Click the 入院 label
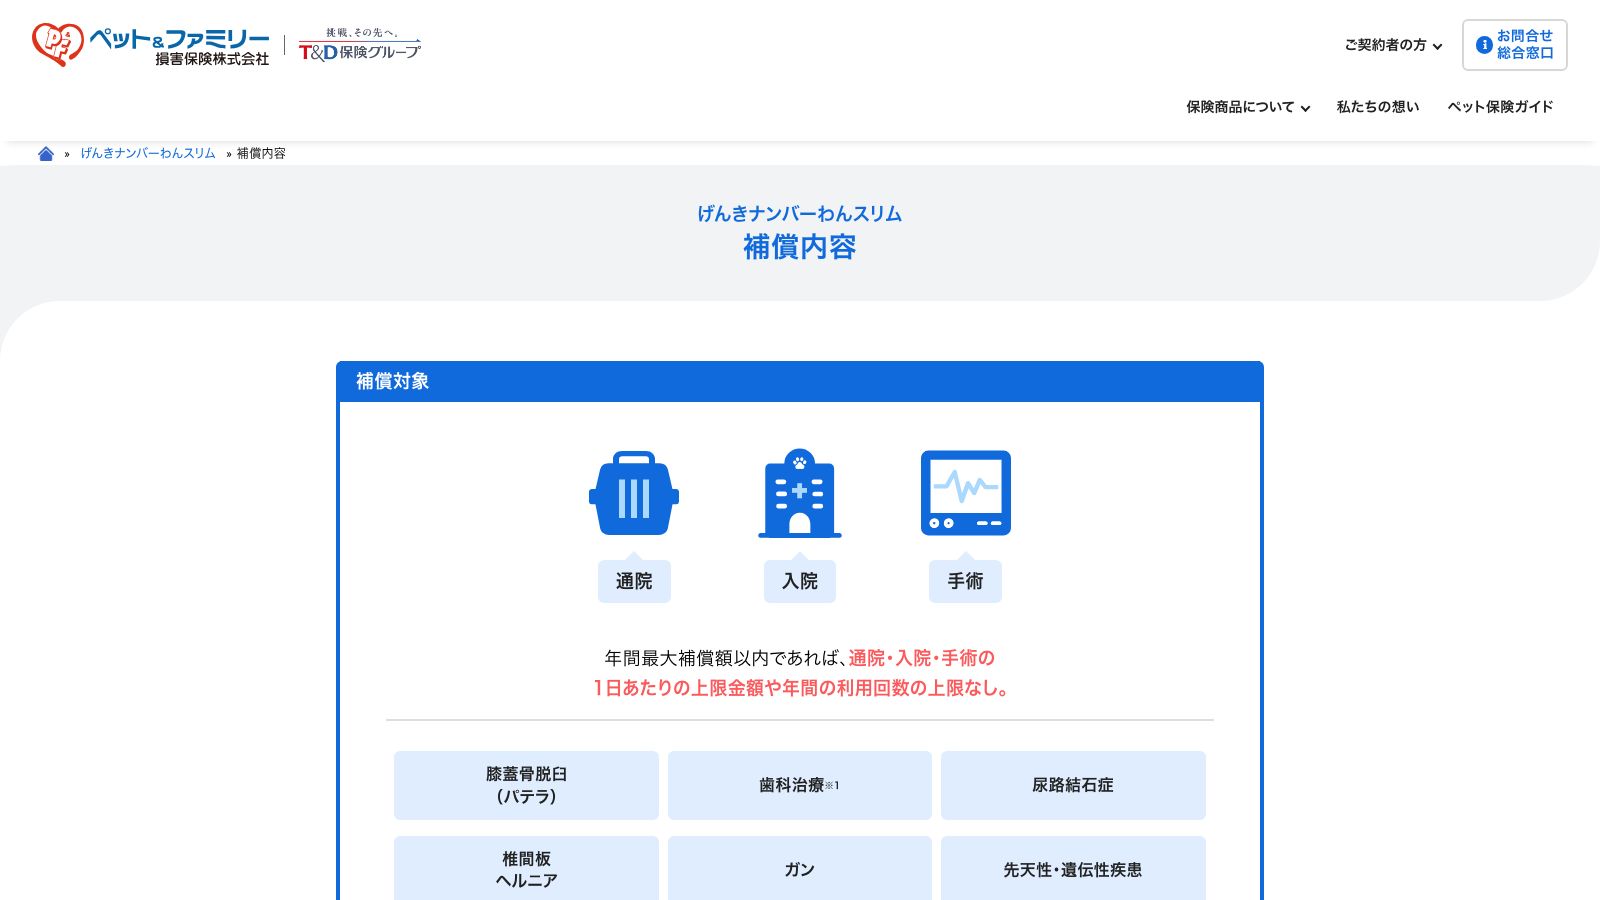1600x900 pixels. (800, 581)
